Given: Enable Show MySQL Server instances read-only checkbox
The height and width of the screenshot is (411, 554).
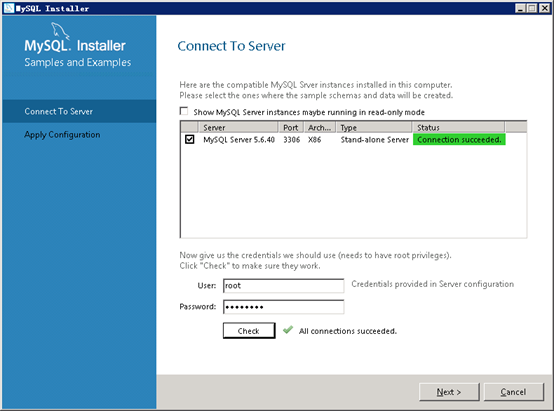Looking at the screenshot, I should point(184,112).
